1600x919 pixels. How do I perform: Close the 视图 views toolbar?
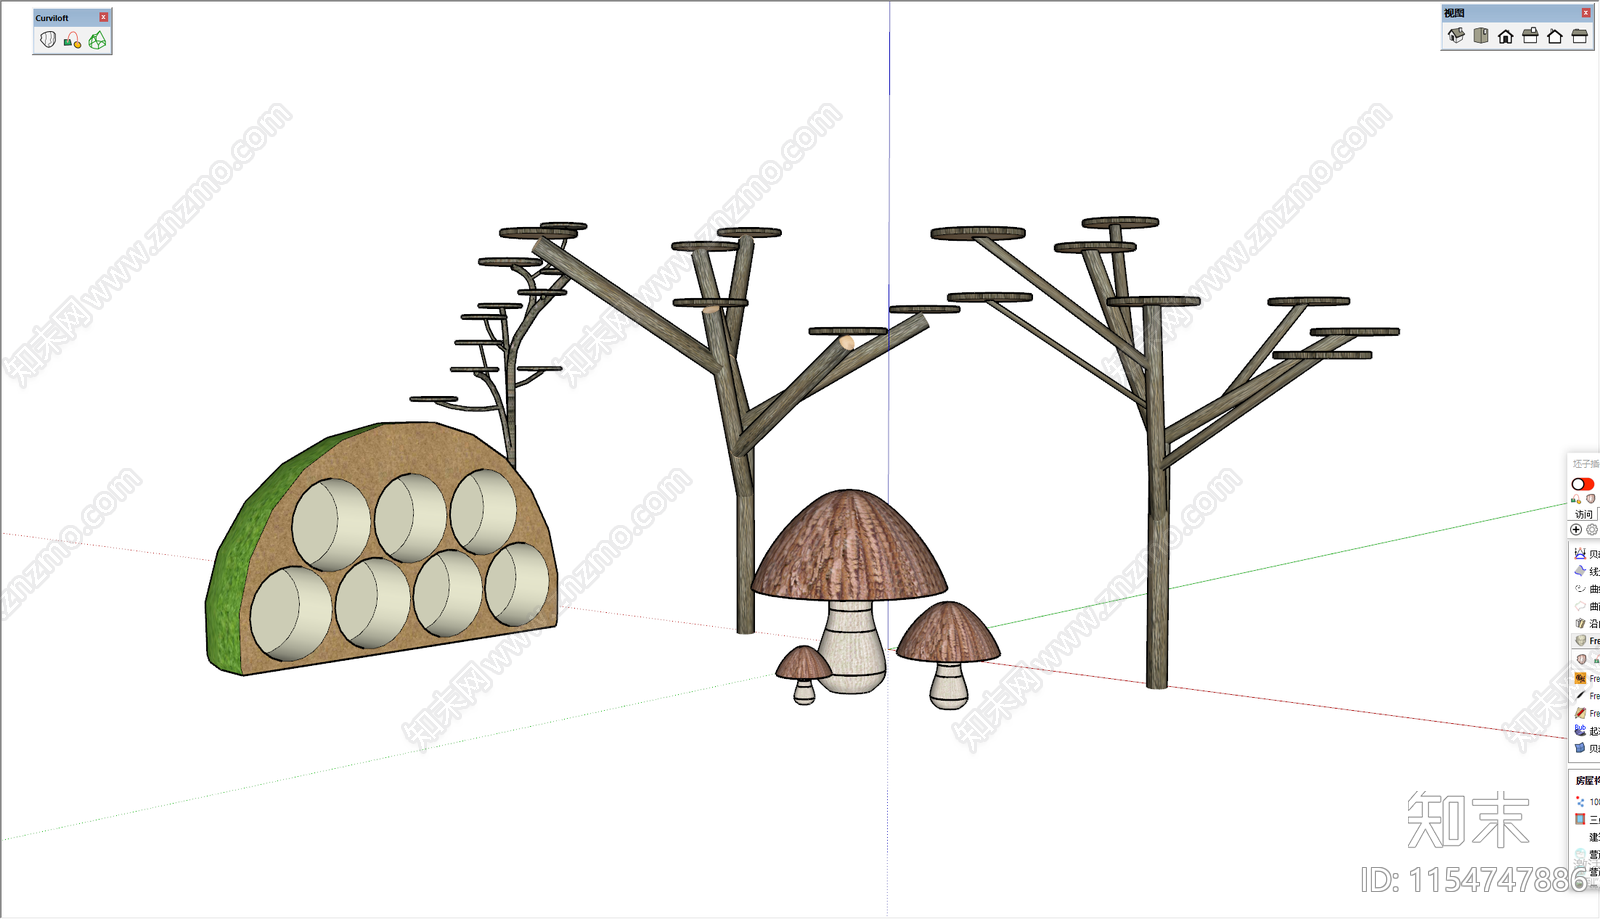tap(1586, 13)
